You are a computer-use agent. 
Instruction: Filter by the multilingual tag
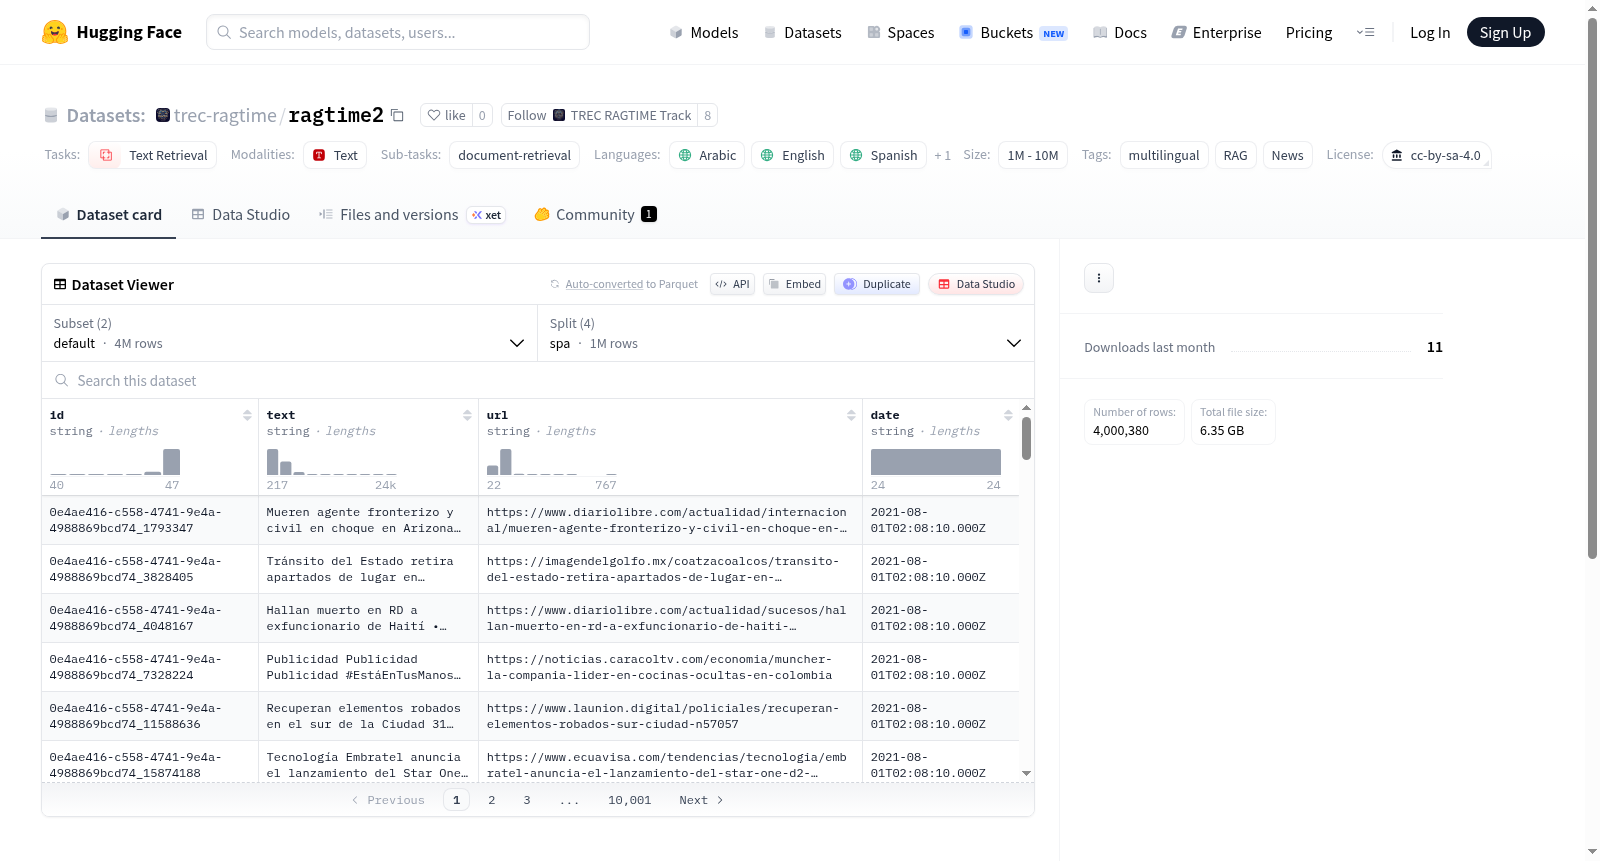tap(1164, 155)
